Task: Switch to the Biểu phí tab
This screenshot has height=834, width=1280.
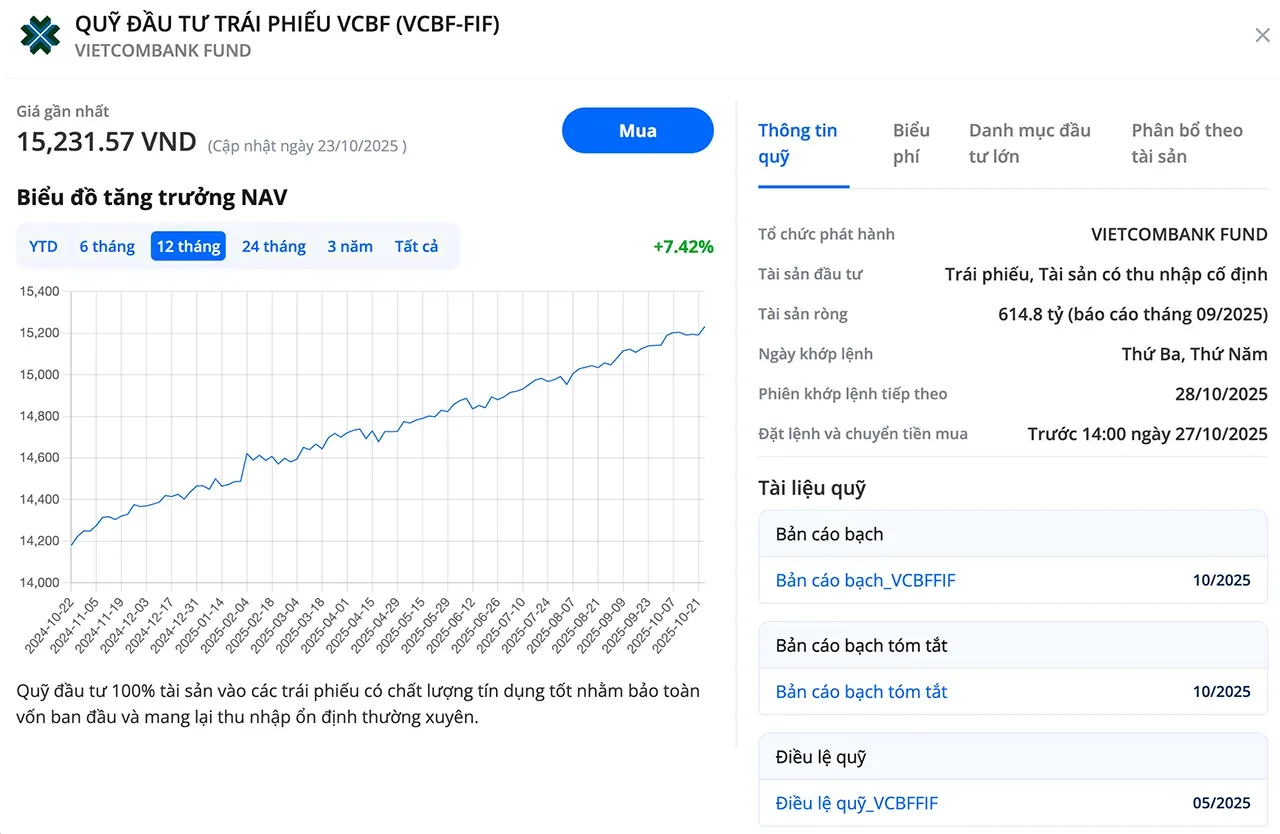Action: [911, 144]
